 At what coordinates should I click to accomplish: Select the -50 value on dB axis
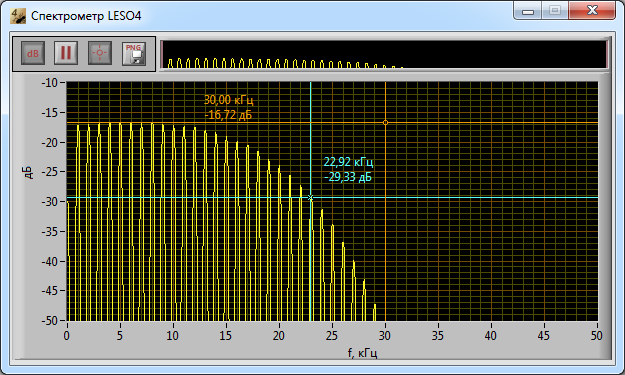(50, 320)
